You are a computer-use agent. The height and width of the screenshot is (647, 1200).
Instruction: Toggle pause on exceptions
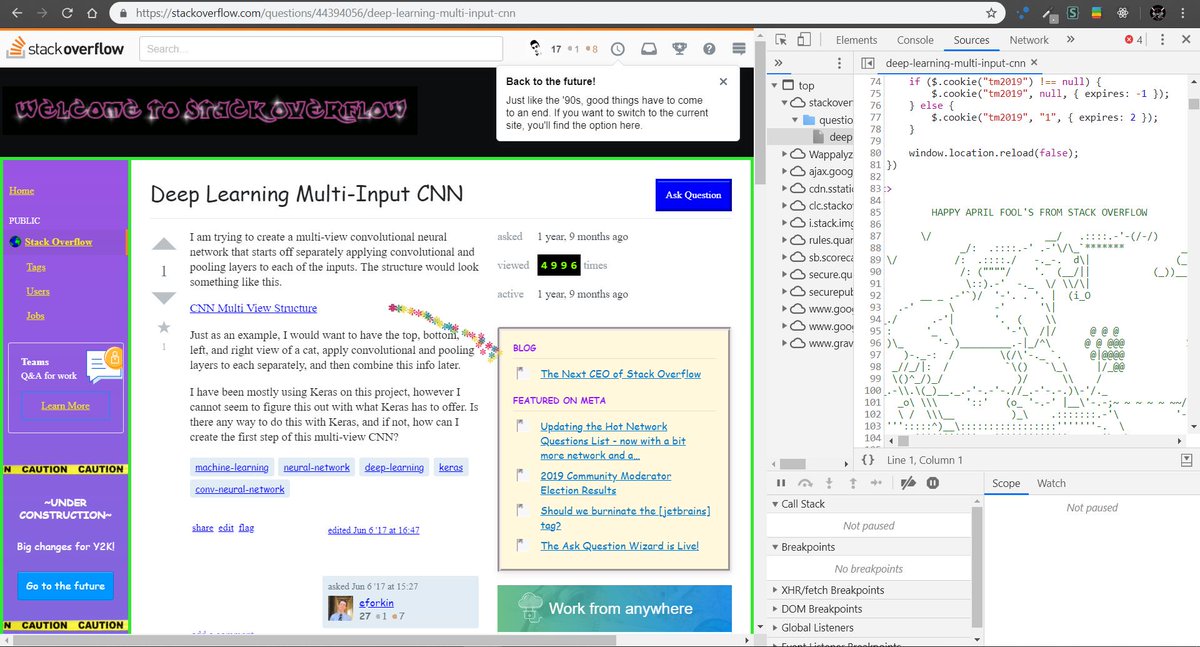click(933, 483)
